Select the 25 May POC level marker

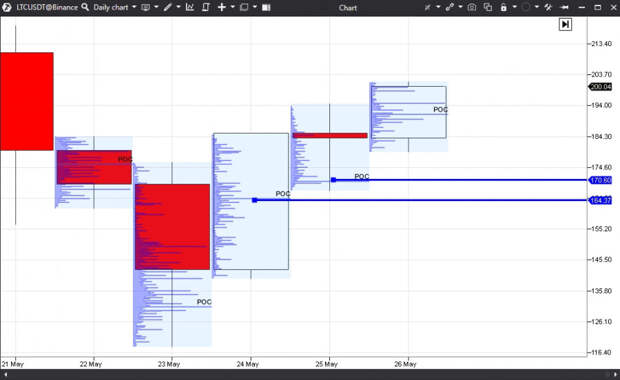point(334,180)
